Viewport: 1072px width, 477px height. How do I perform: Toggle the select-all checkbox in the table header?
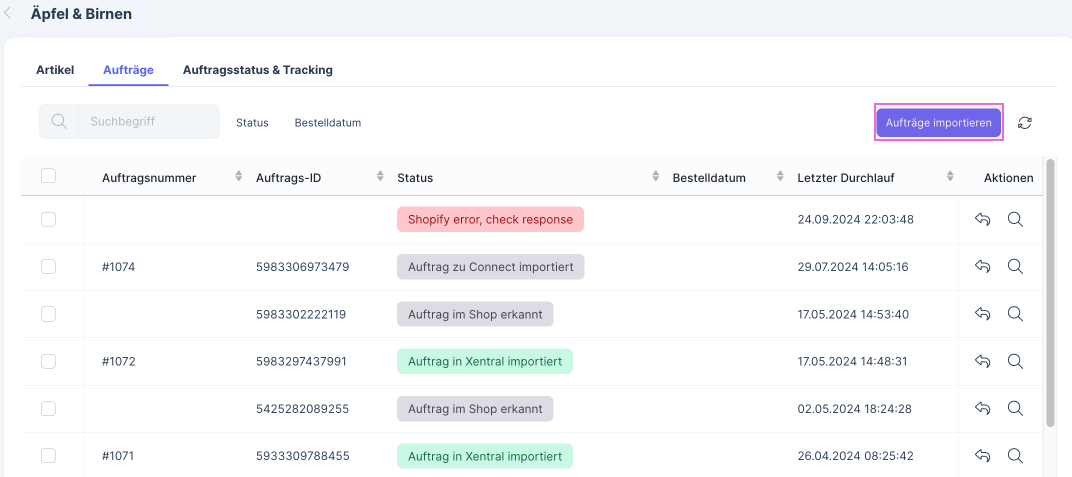48,176
